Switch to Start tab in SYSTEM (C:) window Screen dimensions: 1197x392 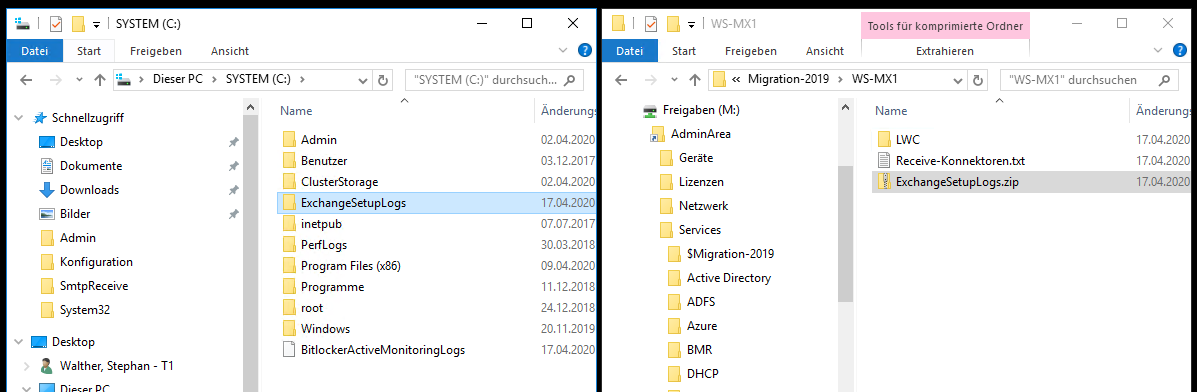pyautogui.click(x=89, y=51)
